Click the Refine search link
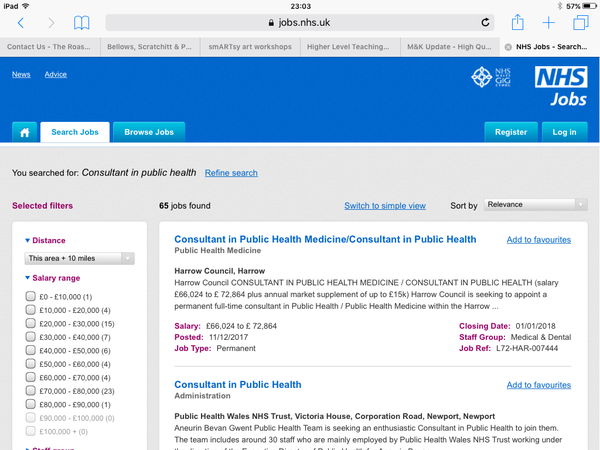Screen dimensions: 600x450 point(231,173)
